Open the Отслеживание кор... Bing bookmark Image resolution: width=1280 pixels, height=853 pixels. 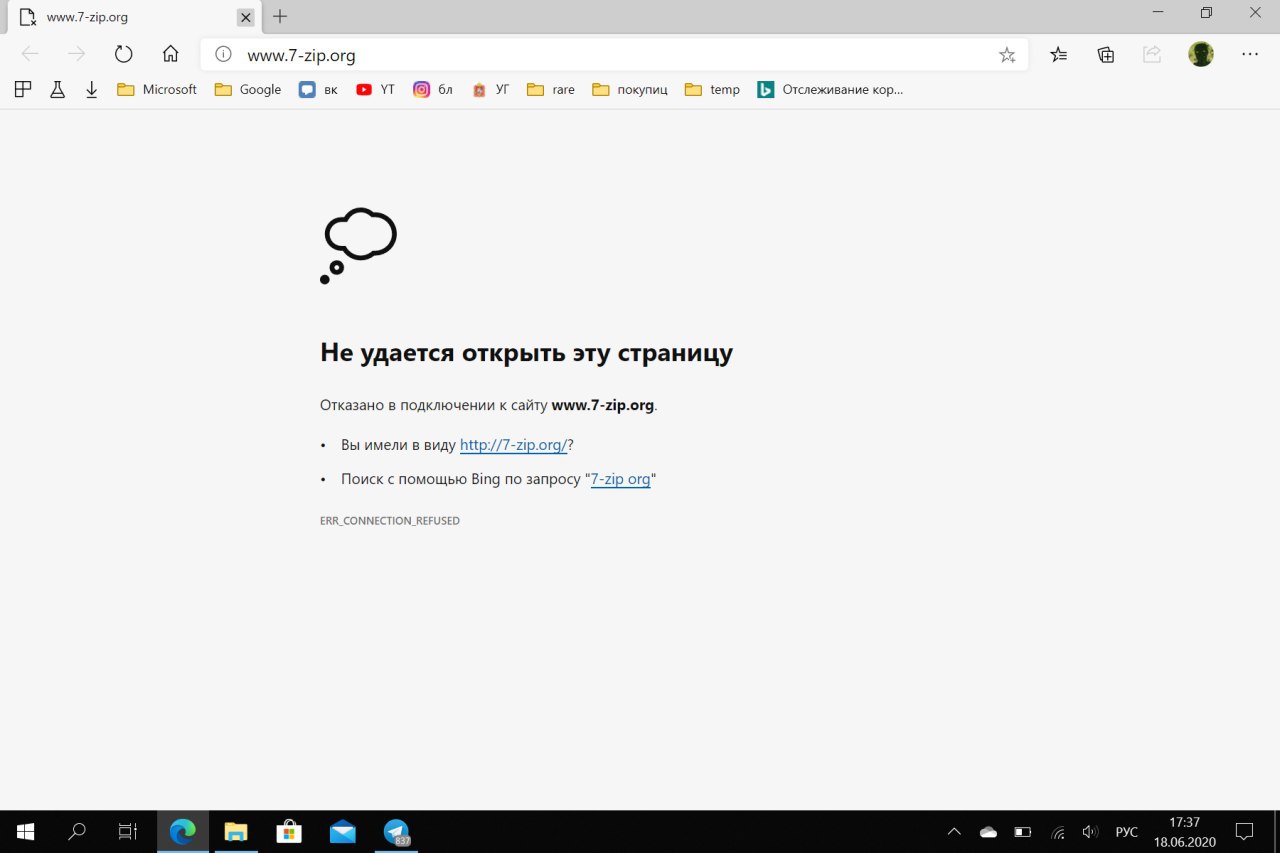830,89
